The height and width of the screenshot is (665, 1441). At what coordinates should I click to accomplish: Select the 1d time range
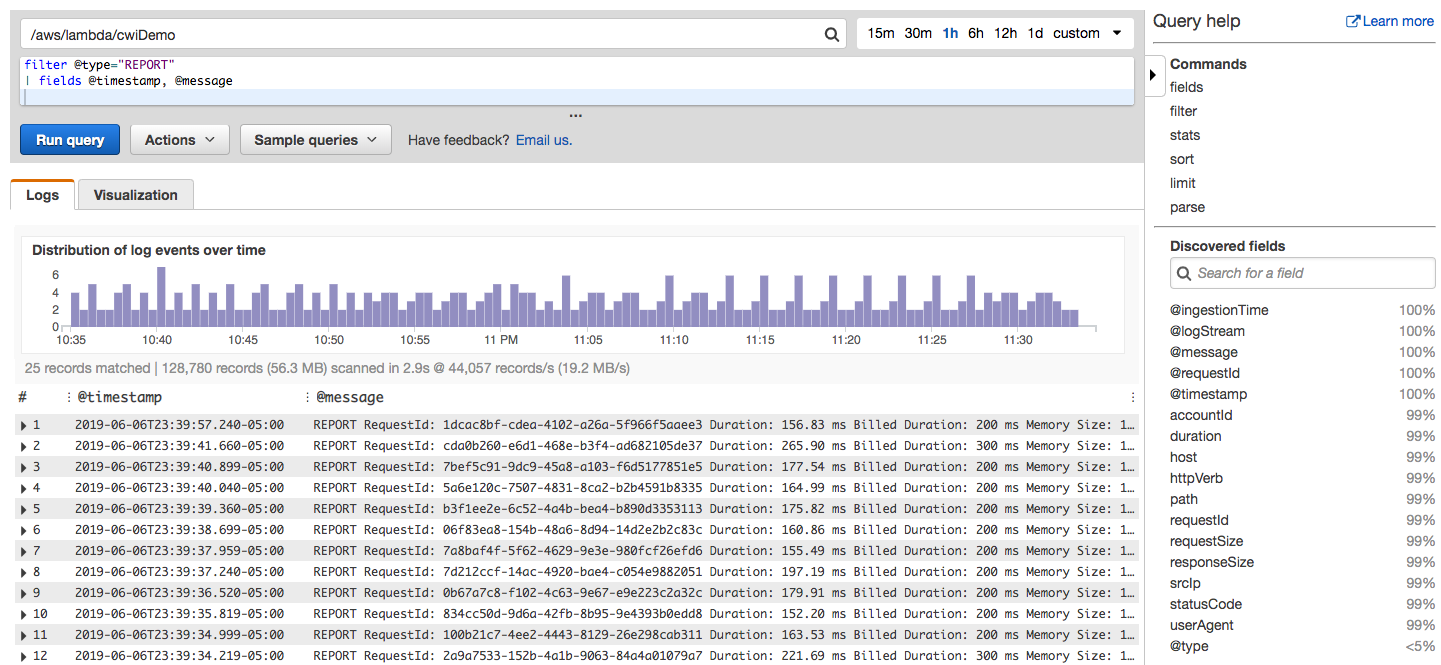pos(1035,33)
